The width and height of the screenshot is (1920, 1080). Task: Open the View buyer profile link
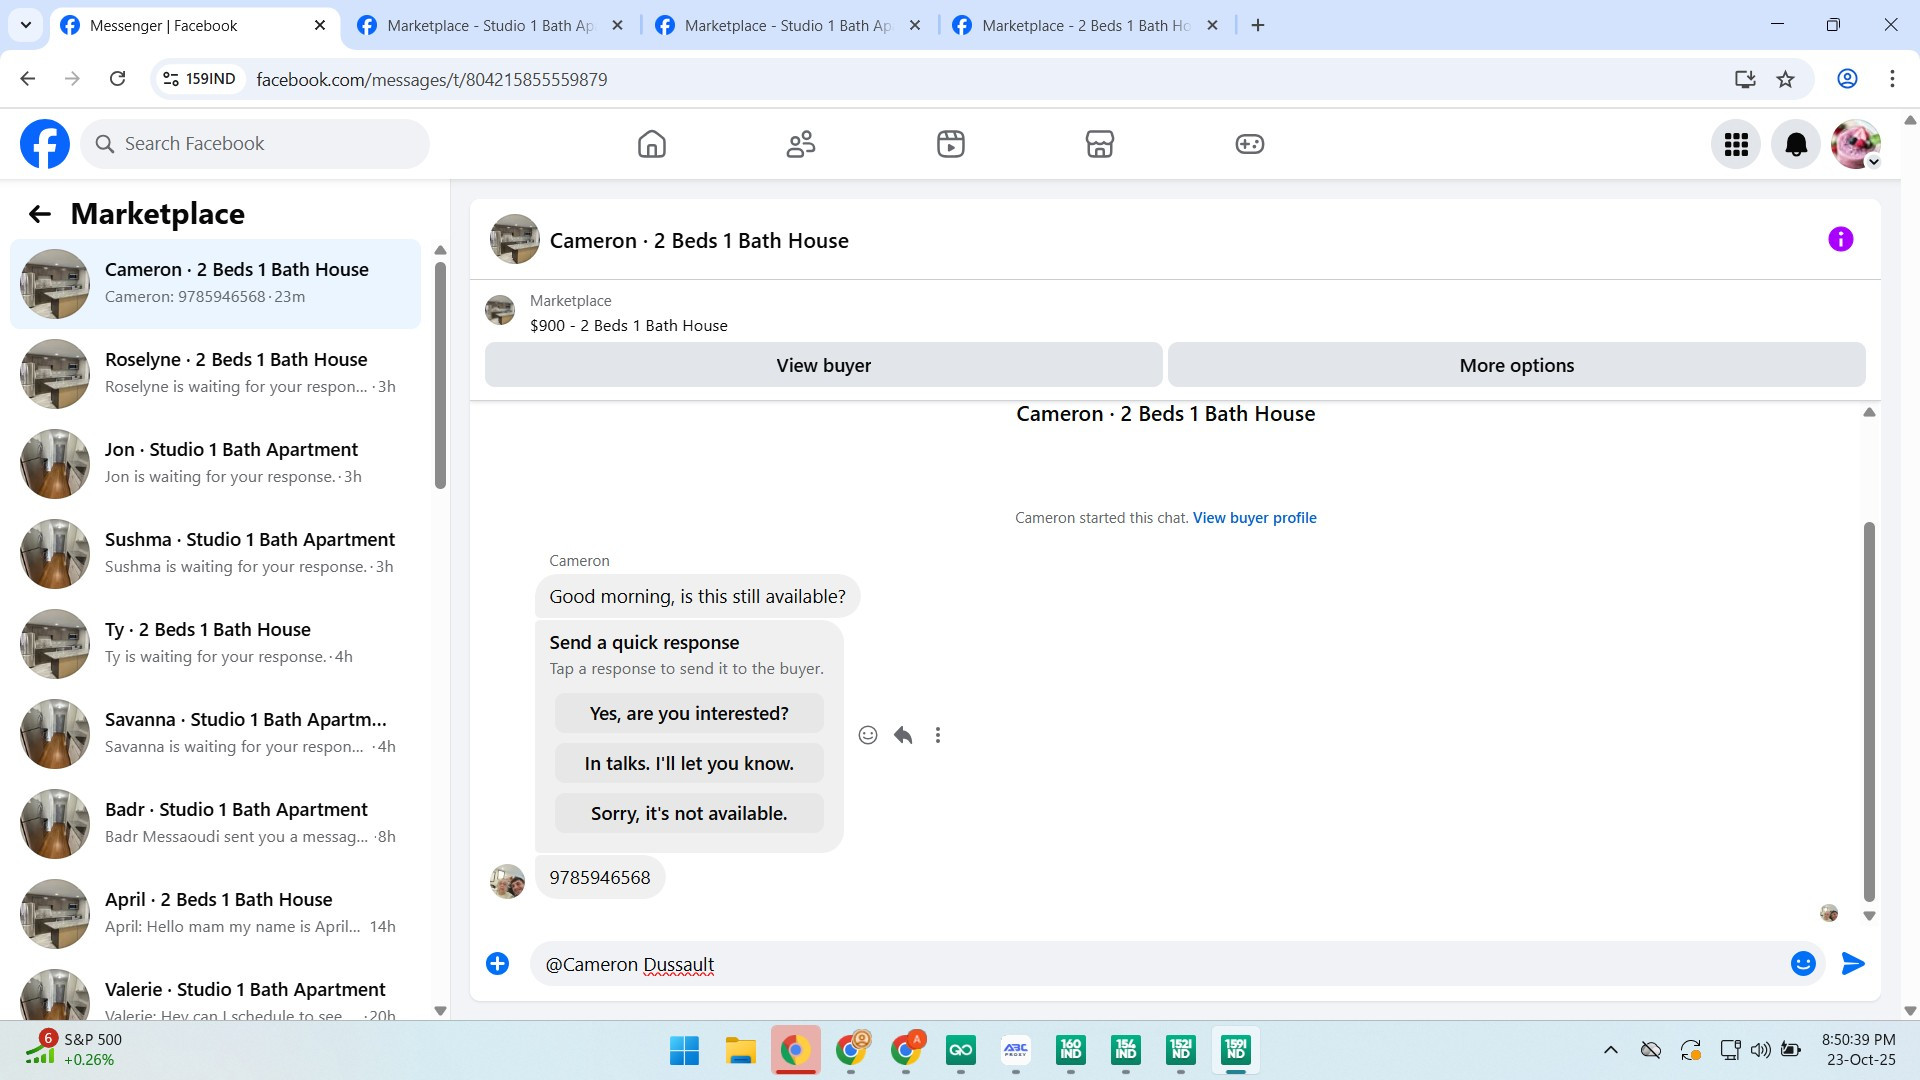click(1254, 518)
